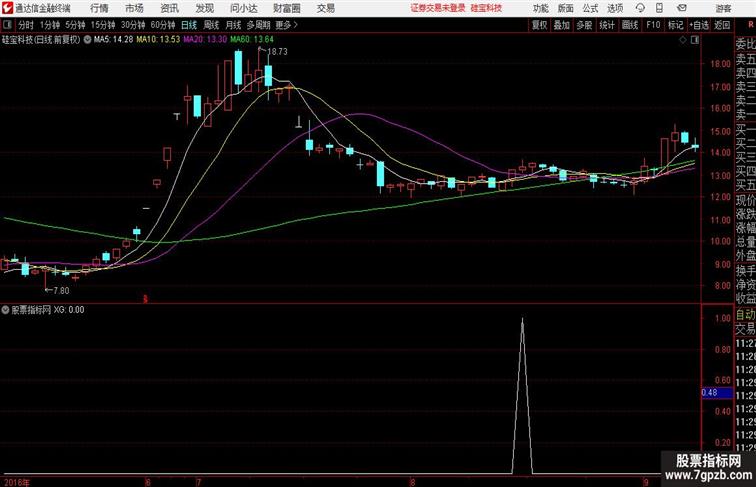This screenshot has width=756, height=487.
Task: Click the 叠加 overlay button
Action: point(562,25)
